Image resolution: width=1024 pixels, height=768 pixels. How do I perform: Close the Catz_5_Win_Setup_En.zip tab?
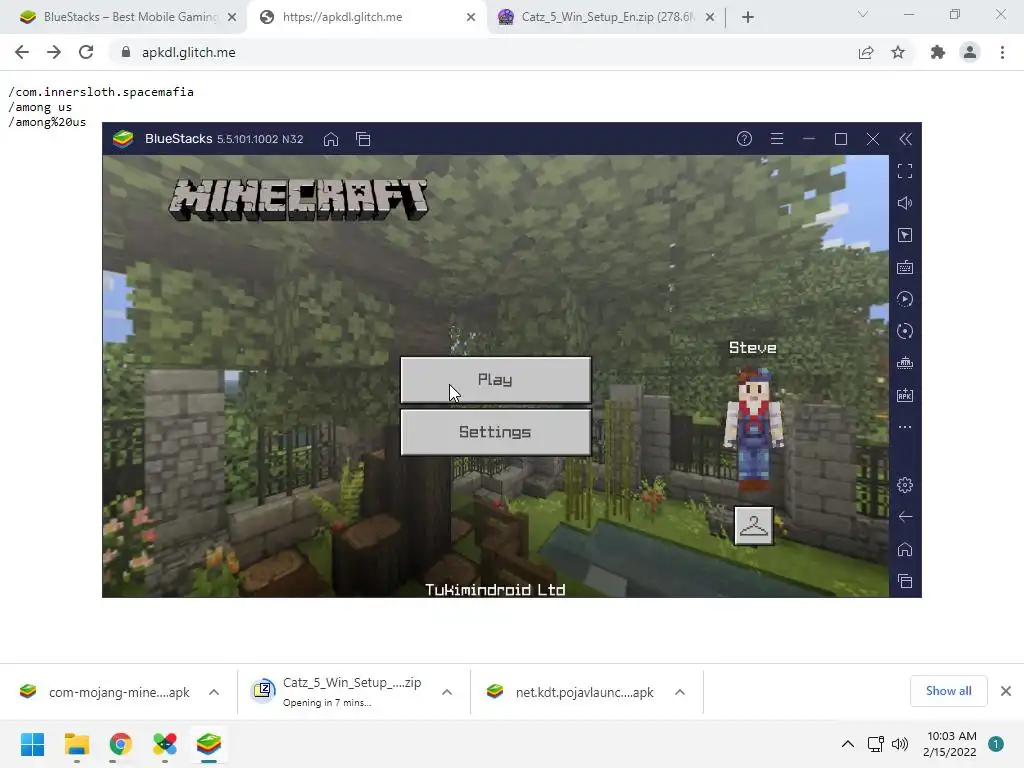coord(710,17)
